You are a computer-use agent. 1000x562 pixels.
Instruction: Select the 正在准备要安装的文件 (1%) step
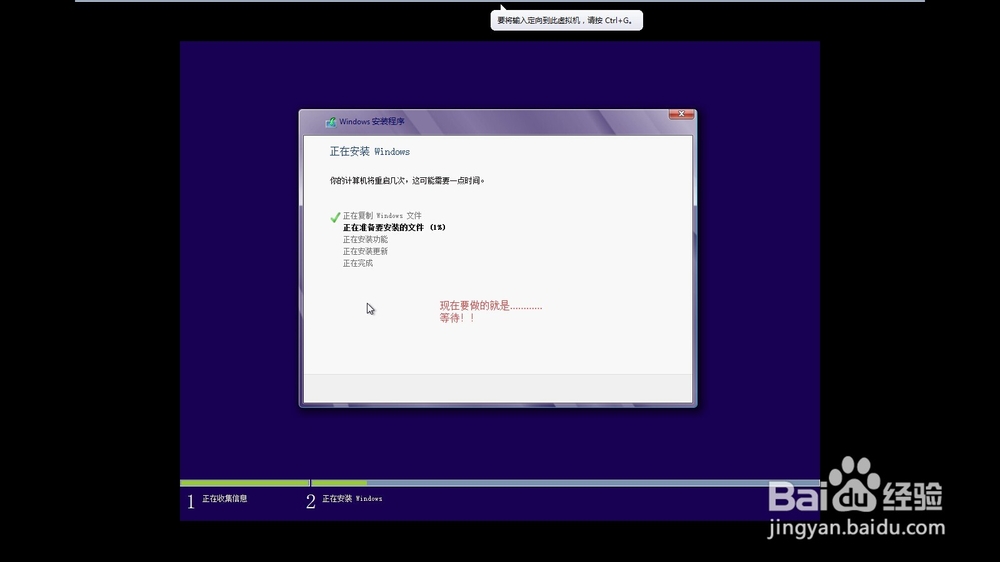[394, 227]
